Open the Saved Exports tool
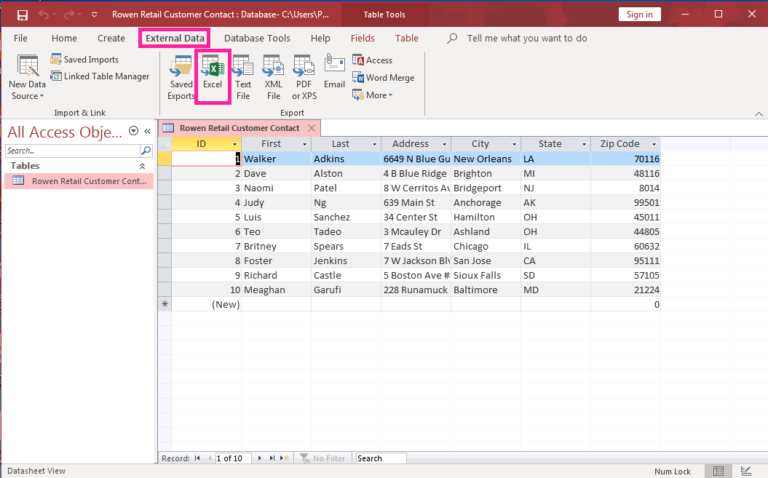Image resolution: width=768 pixels, height=478 pixels. pos(181,77)
